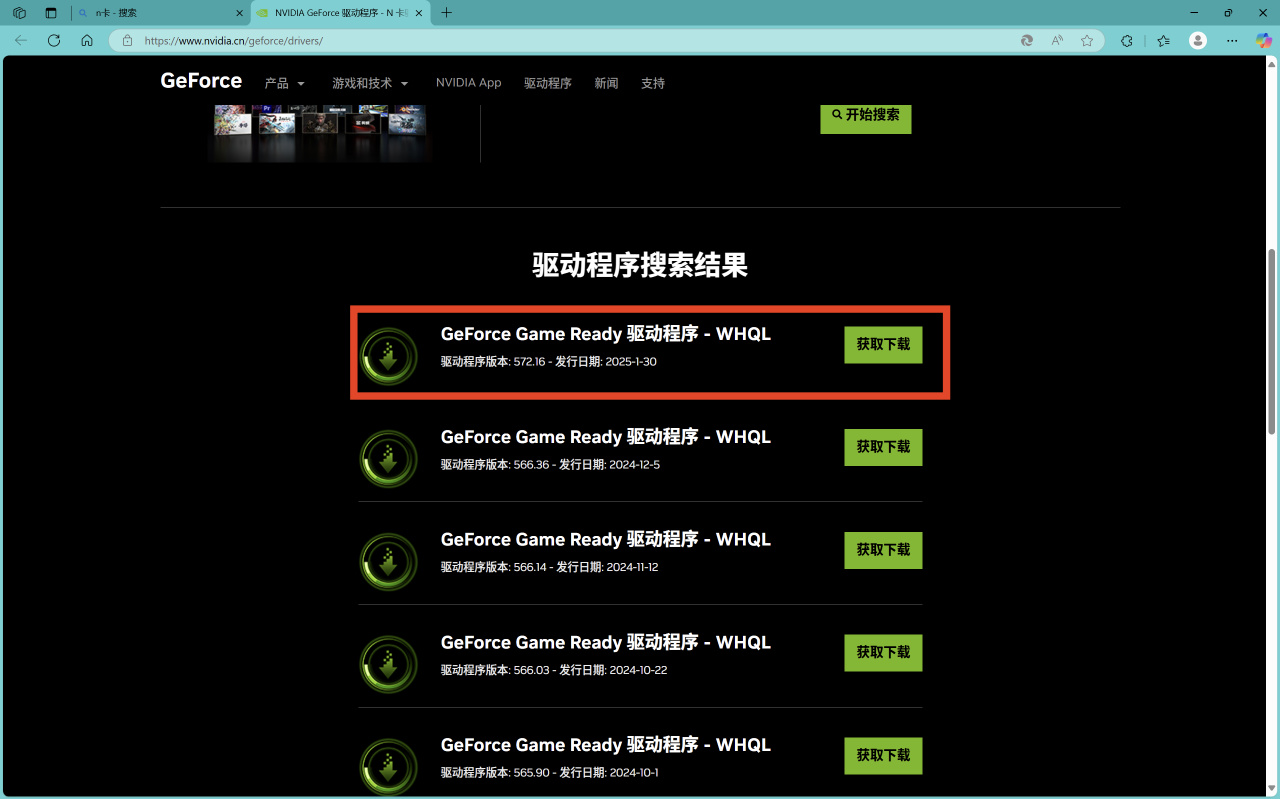The height and width of the screenshot is (799, 1280).
Task: Add page to favorites star
Action: (x=1087, y=41)
